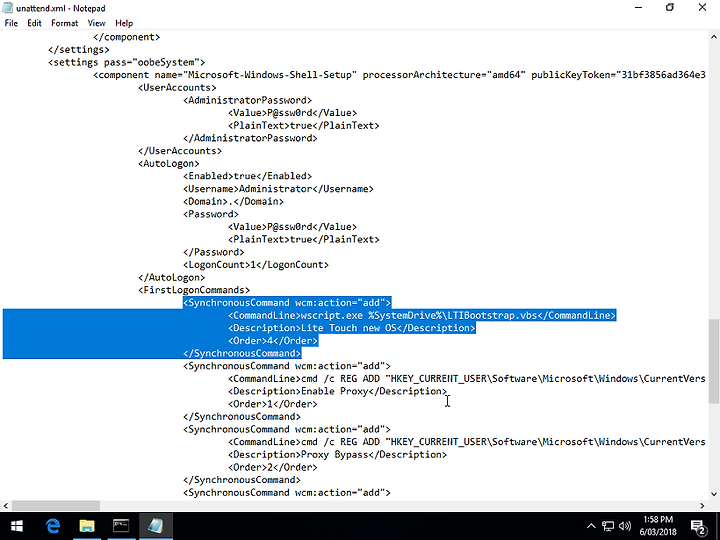The width and height of the screenshot is (720, 540).
Task: Show hidden tray icons chevron
Action: click(x=591, y=526)
